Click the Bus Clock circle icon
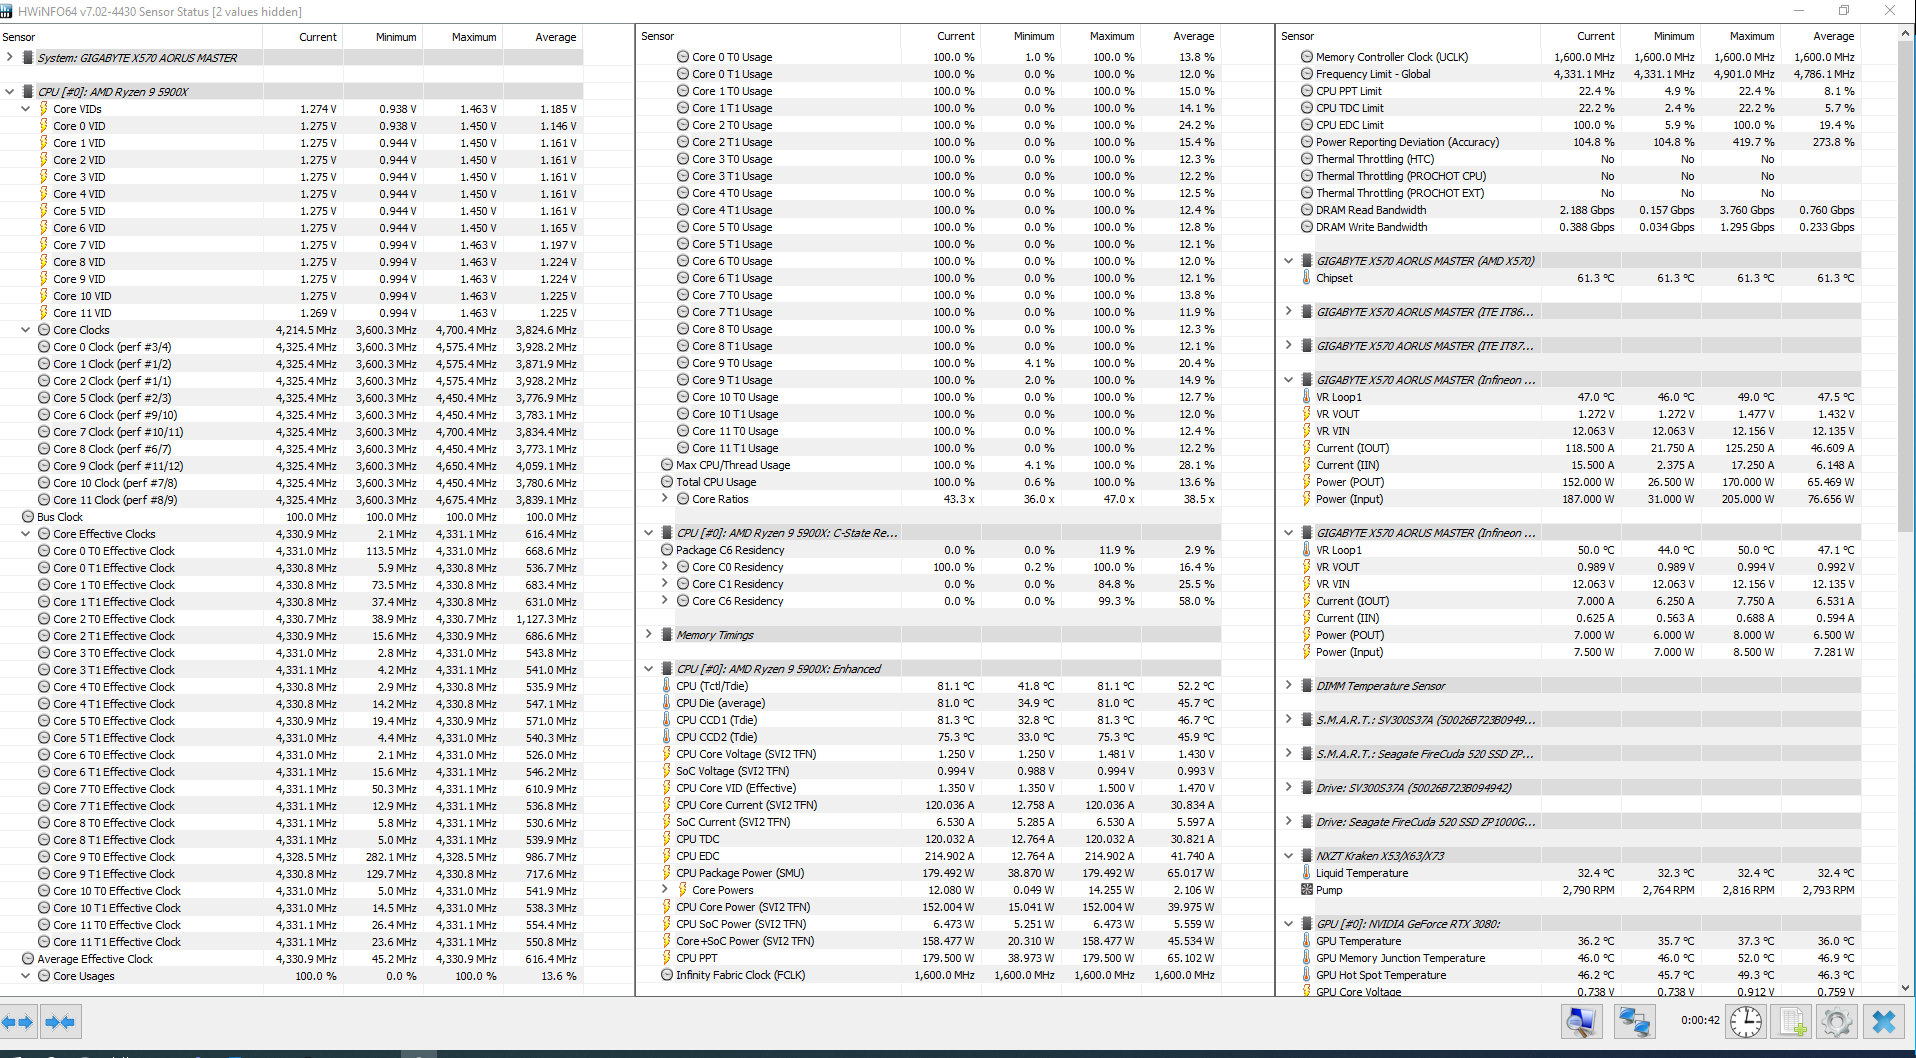The height and width of the screenshot is (1058, 1916). click(x=28, y=517)
